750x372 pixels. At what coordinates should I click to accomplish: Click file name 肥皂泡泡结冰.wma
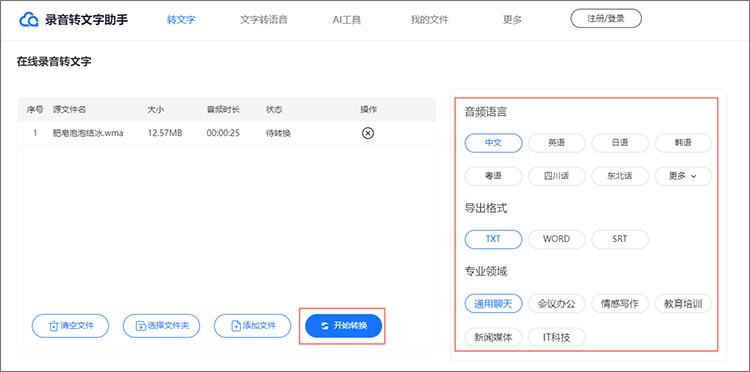(x=88, y=133)
